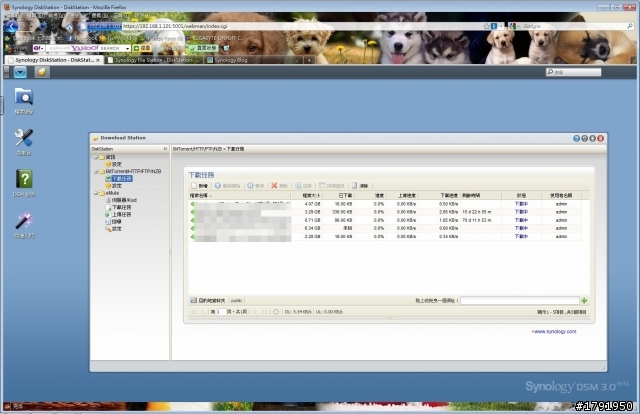The image size is (640, 414).
Task: Open the settings item under the first folder
Action: click(113, 164)
